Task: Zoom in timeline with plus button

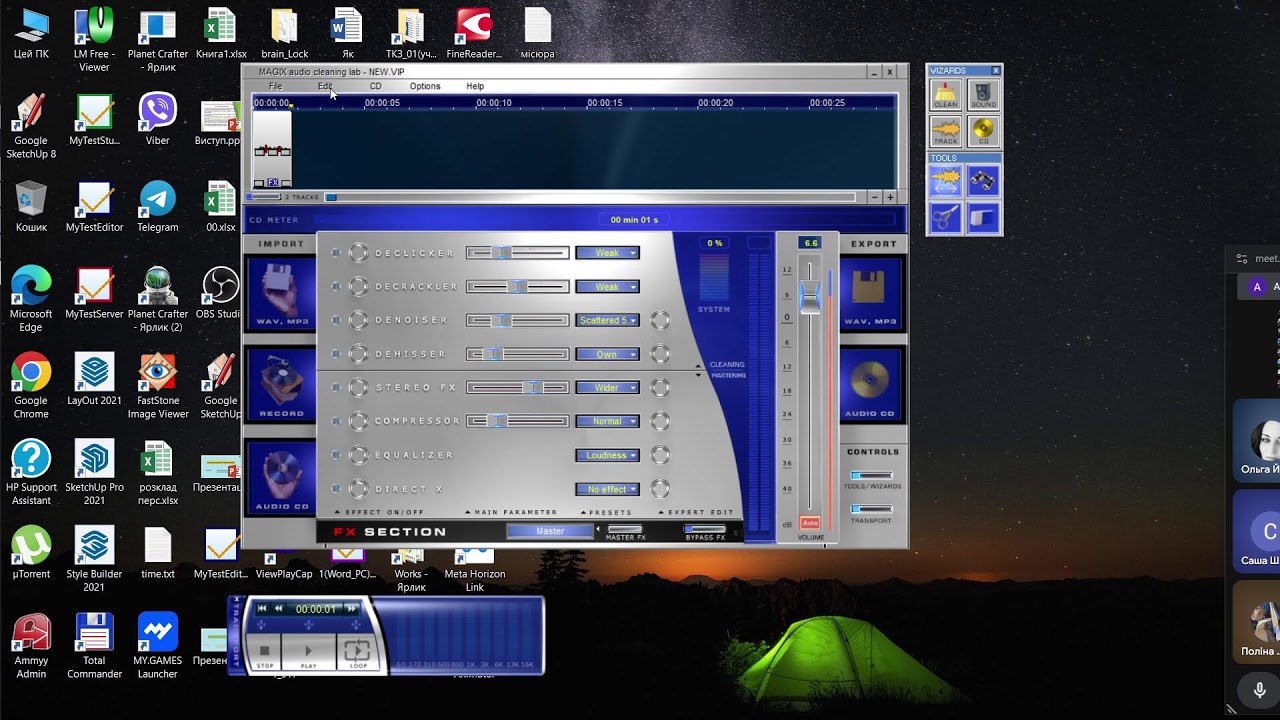Action: 890,197
